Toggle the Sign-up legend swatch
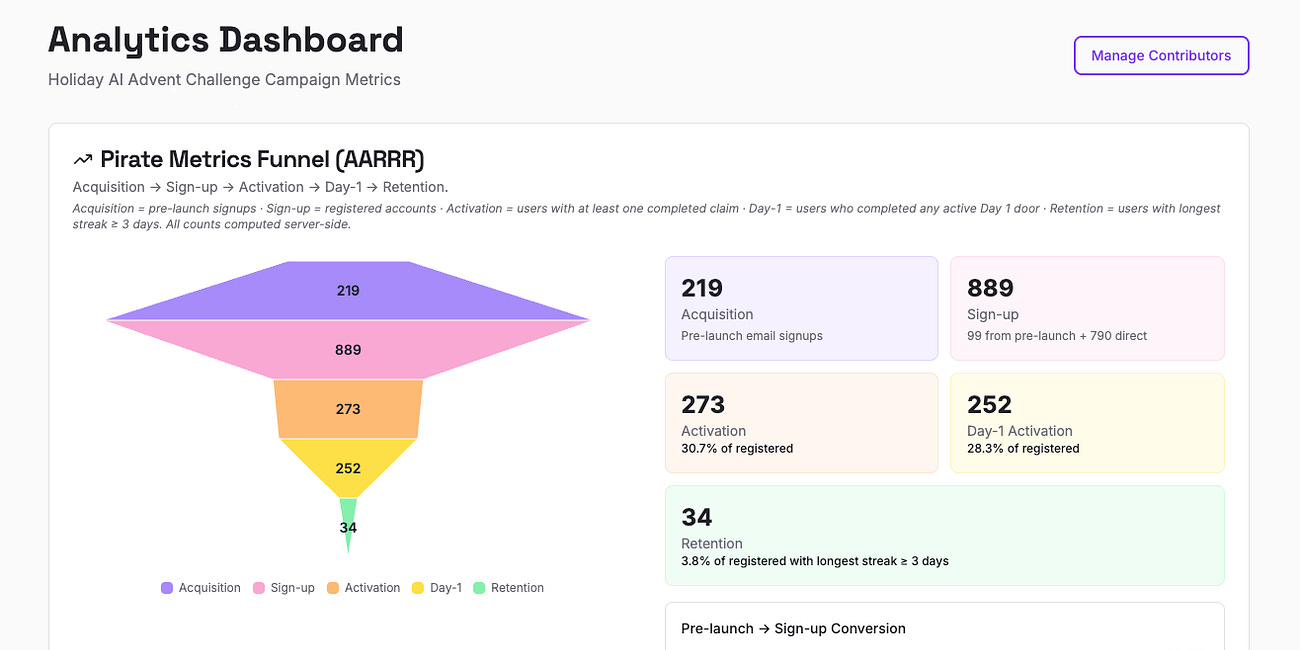 259,588
